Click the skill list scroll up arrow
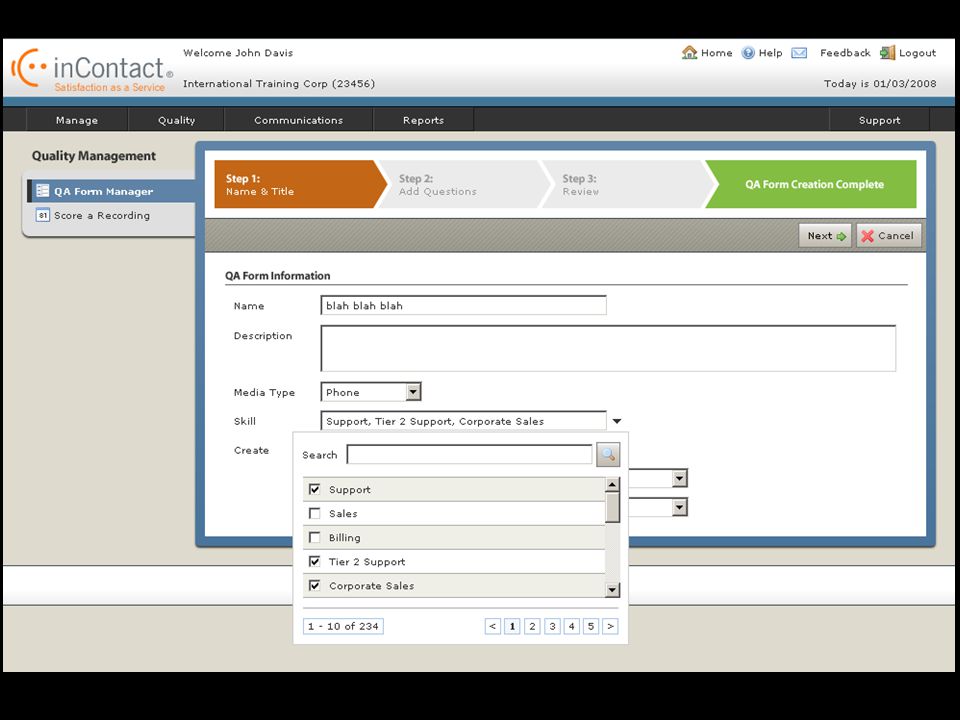 (x=612, y=484)
